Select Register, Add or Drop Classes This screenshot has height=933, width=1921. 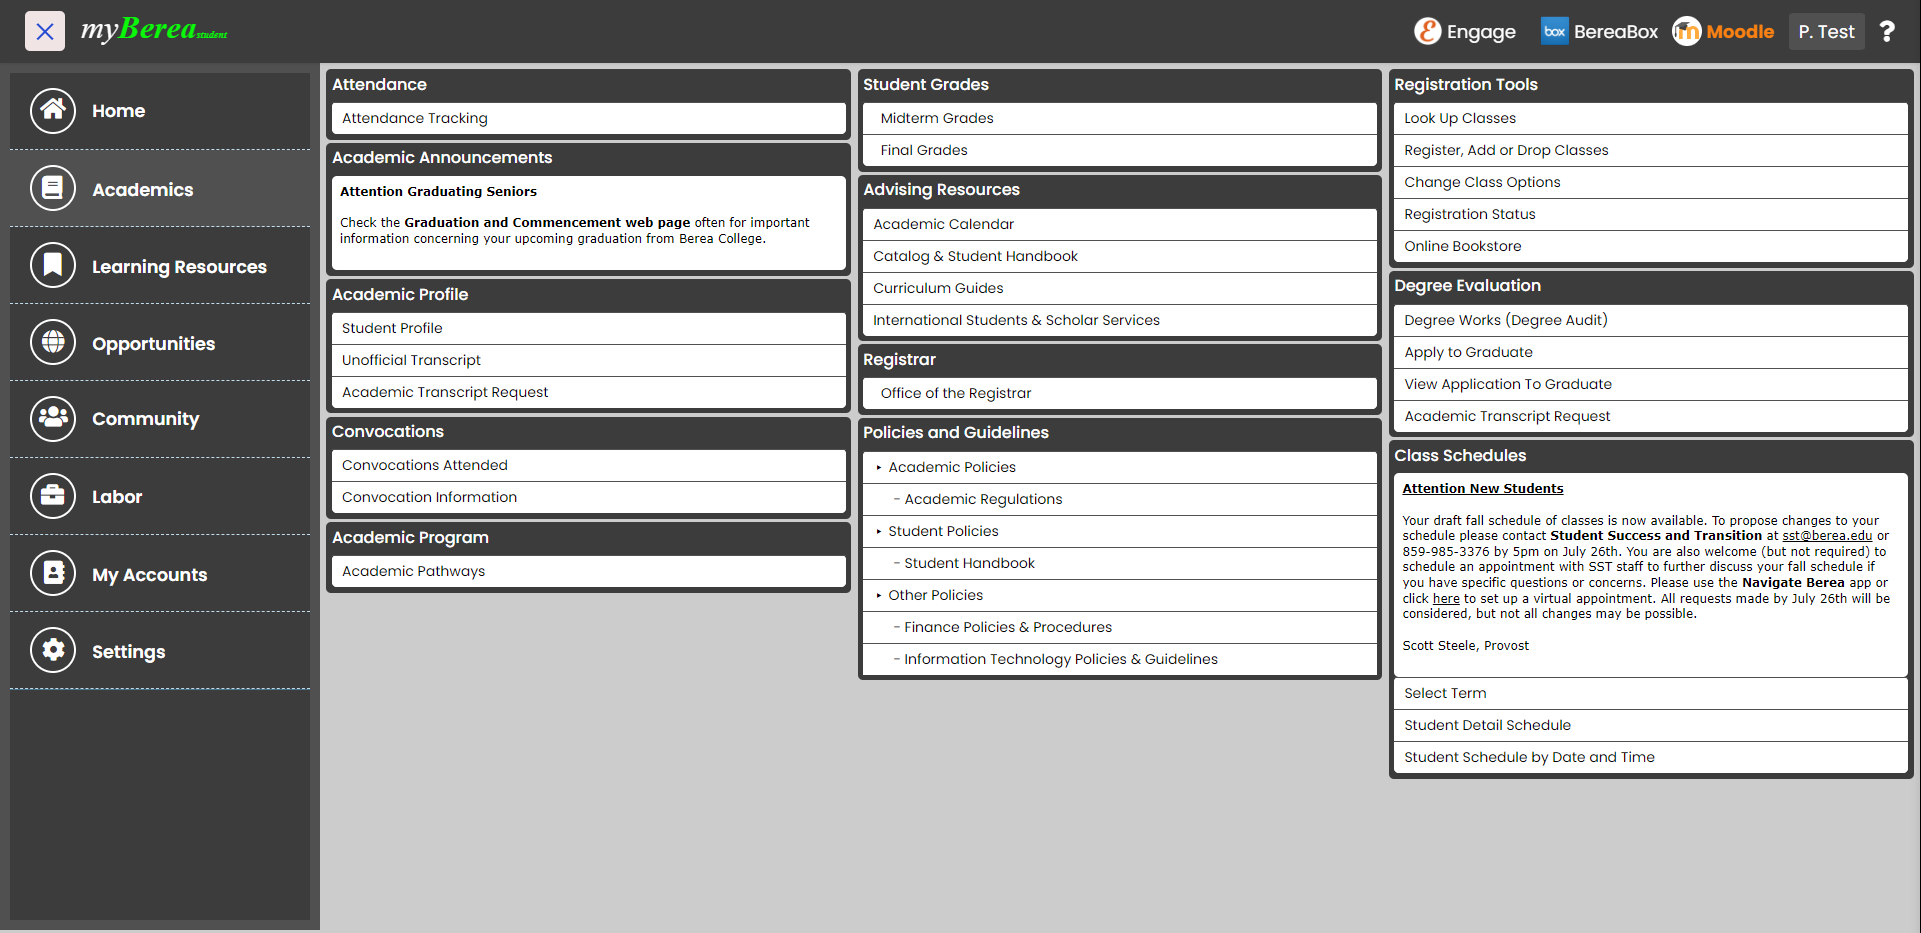[x=1506, y=150]
